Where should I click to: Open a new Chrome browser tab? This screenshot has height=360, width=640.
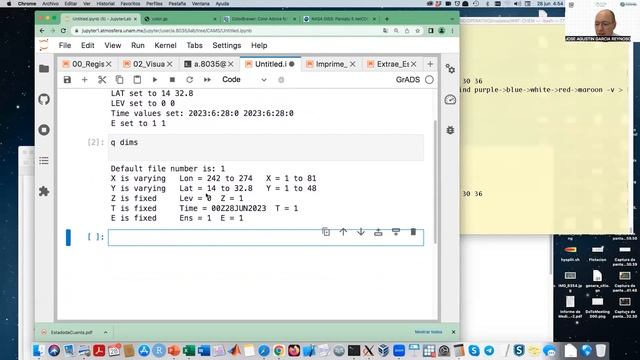tap(387, 19)
